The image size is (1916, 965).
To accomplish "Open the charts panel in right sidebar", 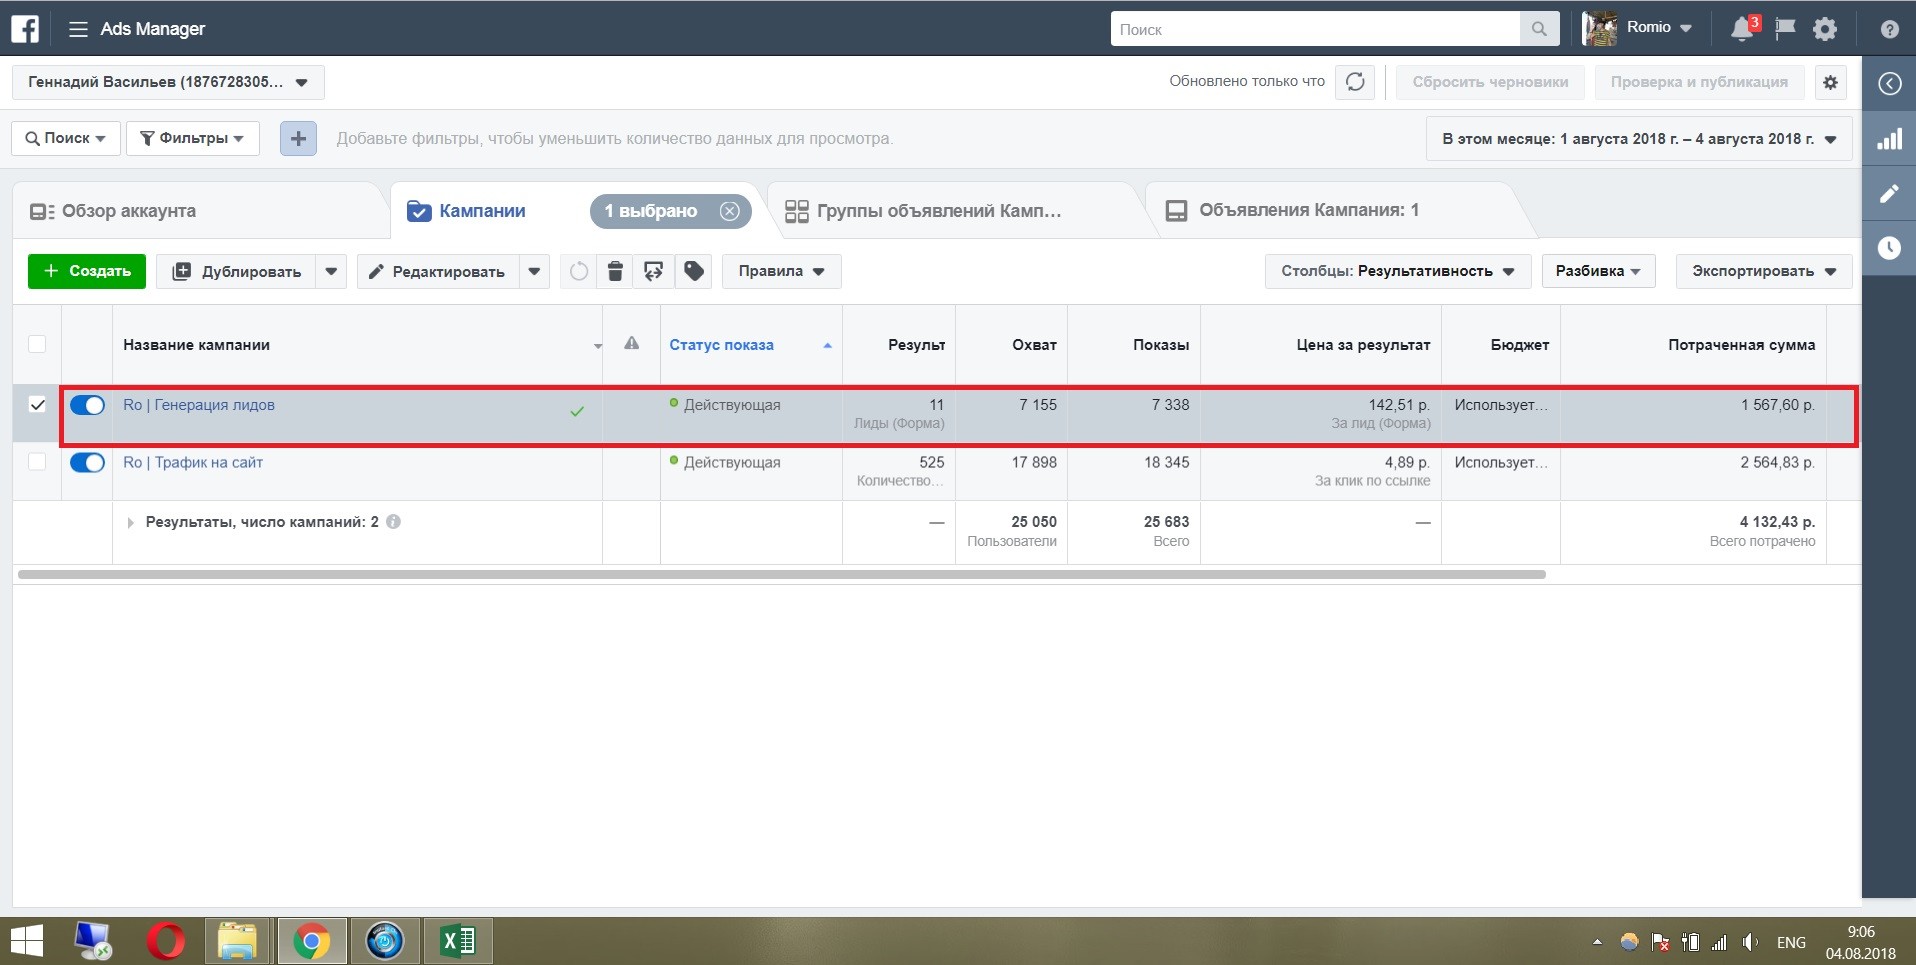I will pyautogui.click(x=1889, y=139).
